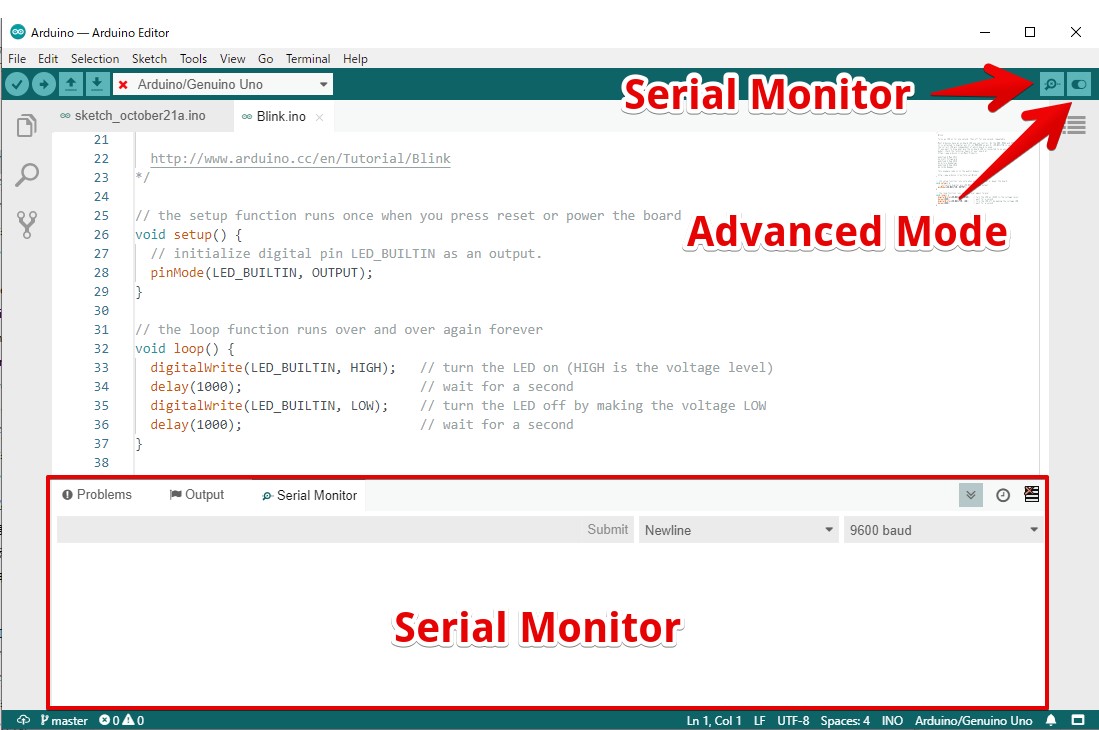The width and height of the screenshot is (1099, 730).
Task: Select the Serial Monitor panel tab
Action: [x=309, y=495]
